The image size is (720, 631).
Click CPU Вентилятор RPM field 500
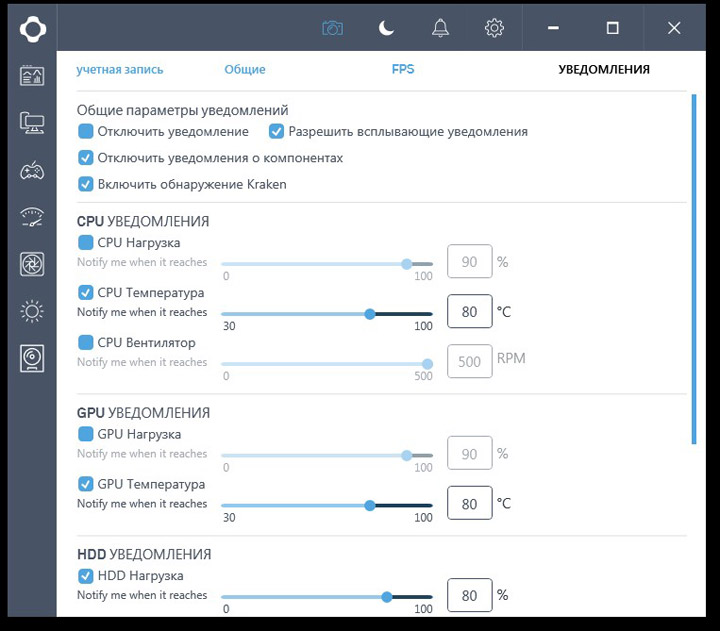470,361
